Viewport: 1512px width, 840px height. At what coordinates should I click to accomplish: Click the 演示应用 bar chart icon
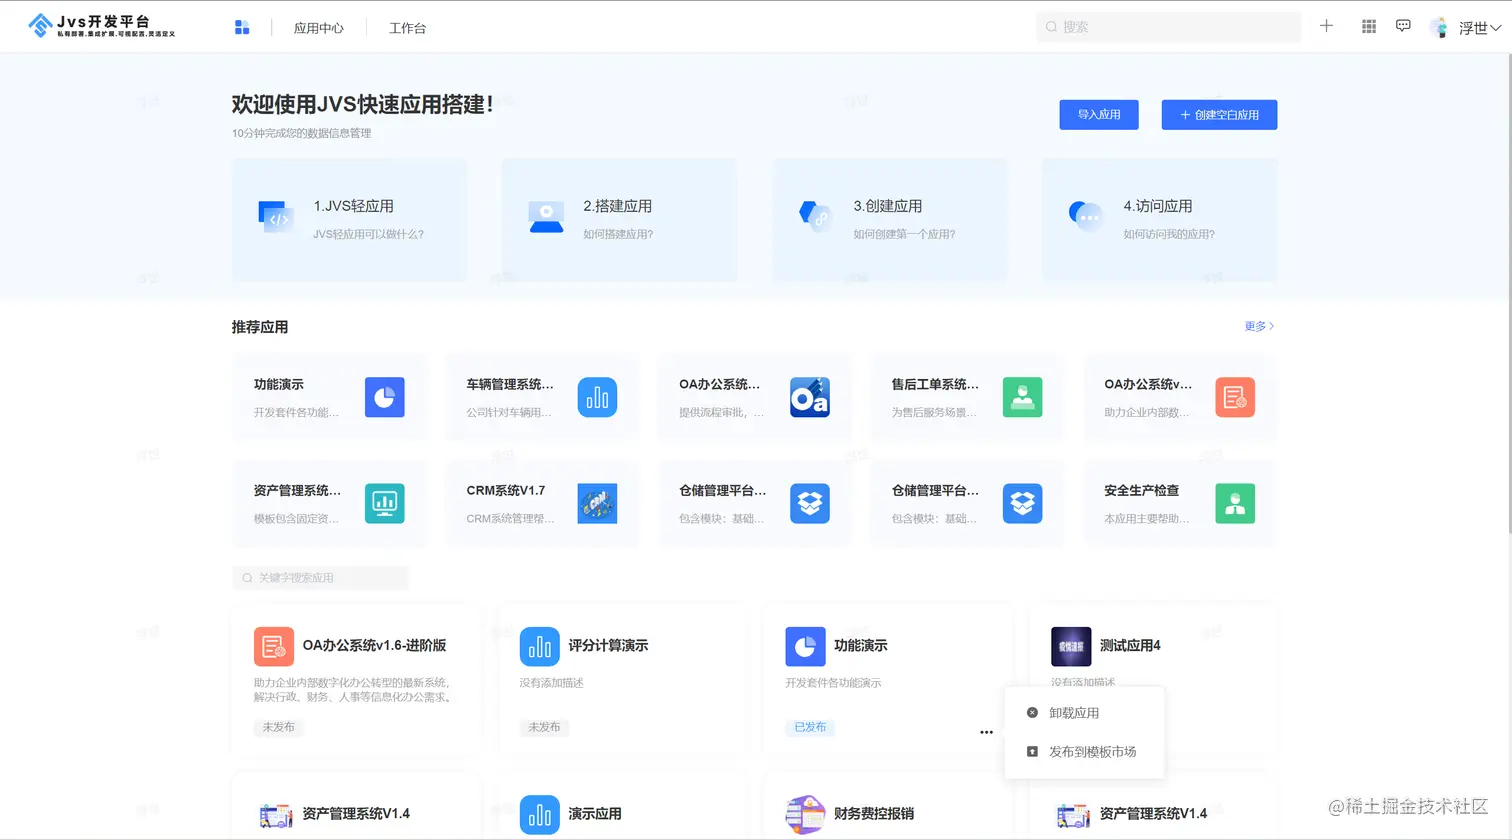point(540,815)
